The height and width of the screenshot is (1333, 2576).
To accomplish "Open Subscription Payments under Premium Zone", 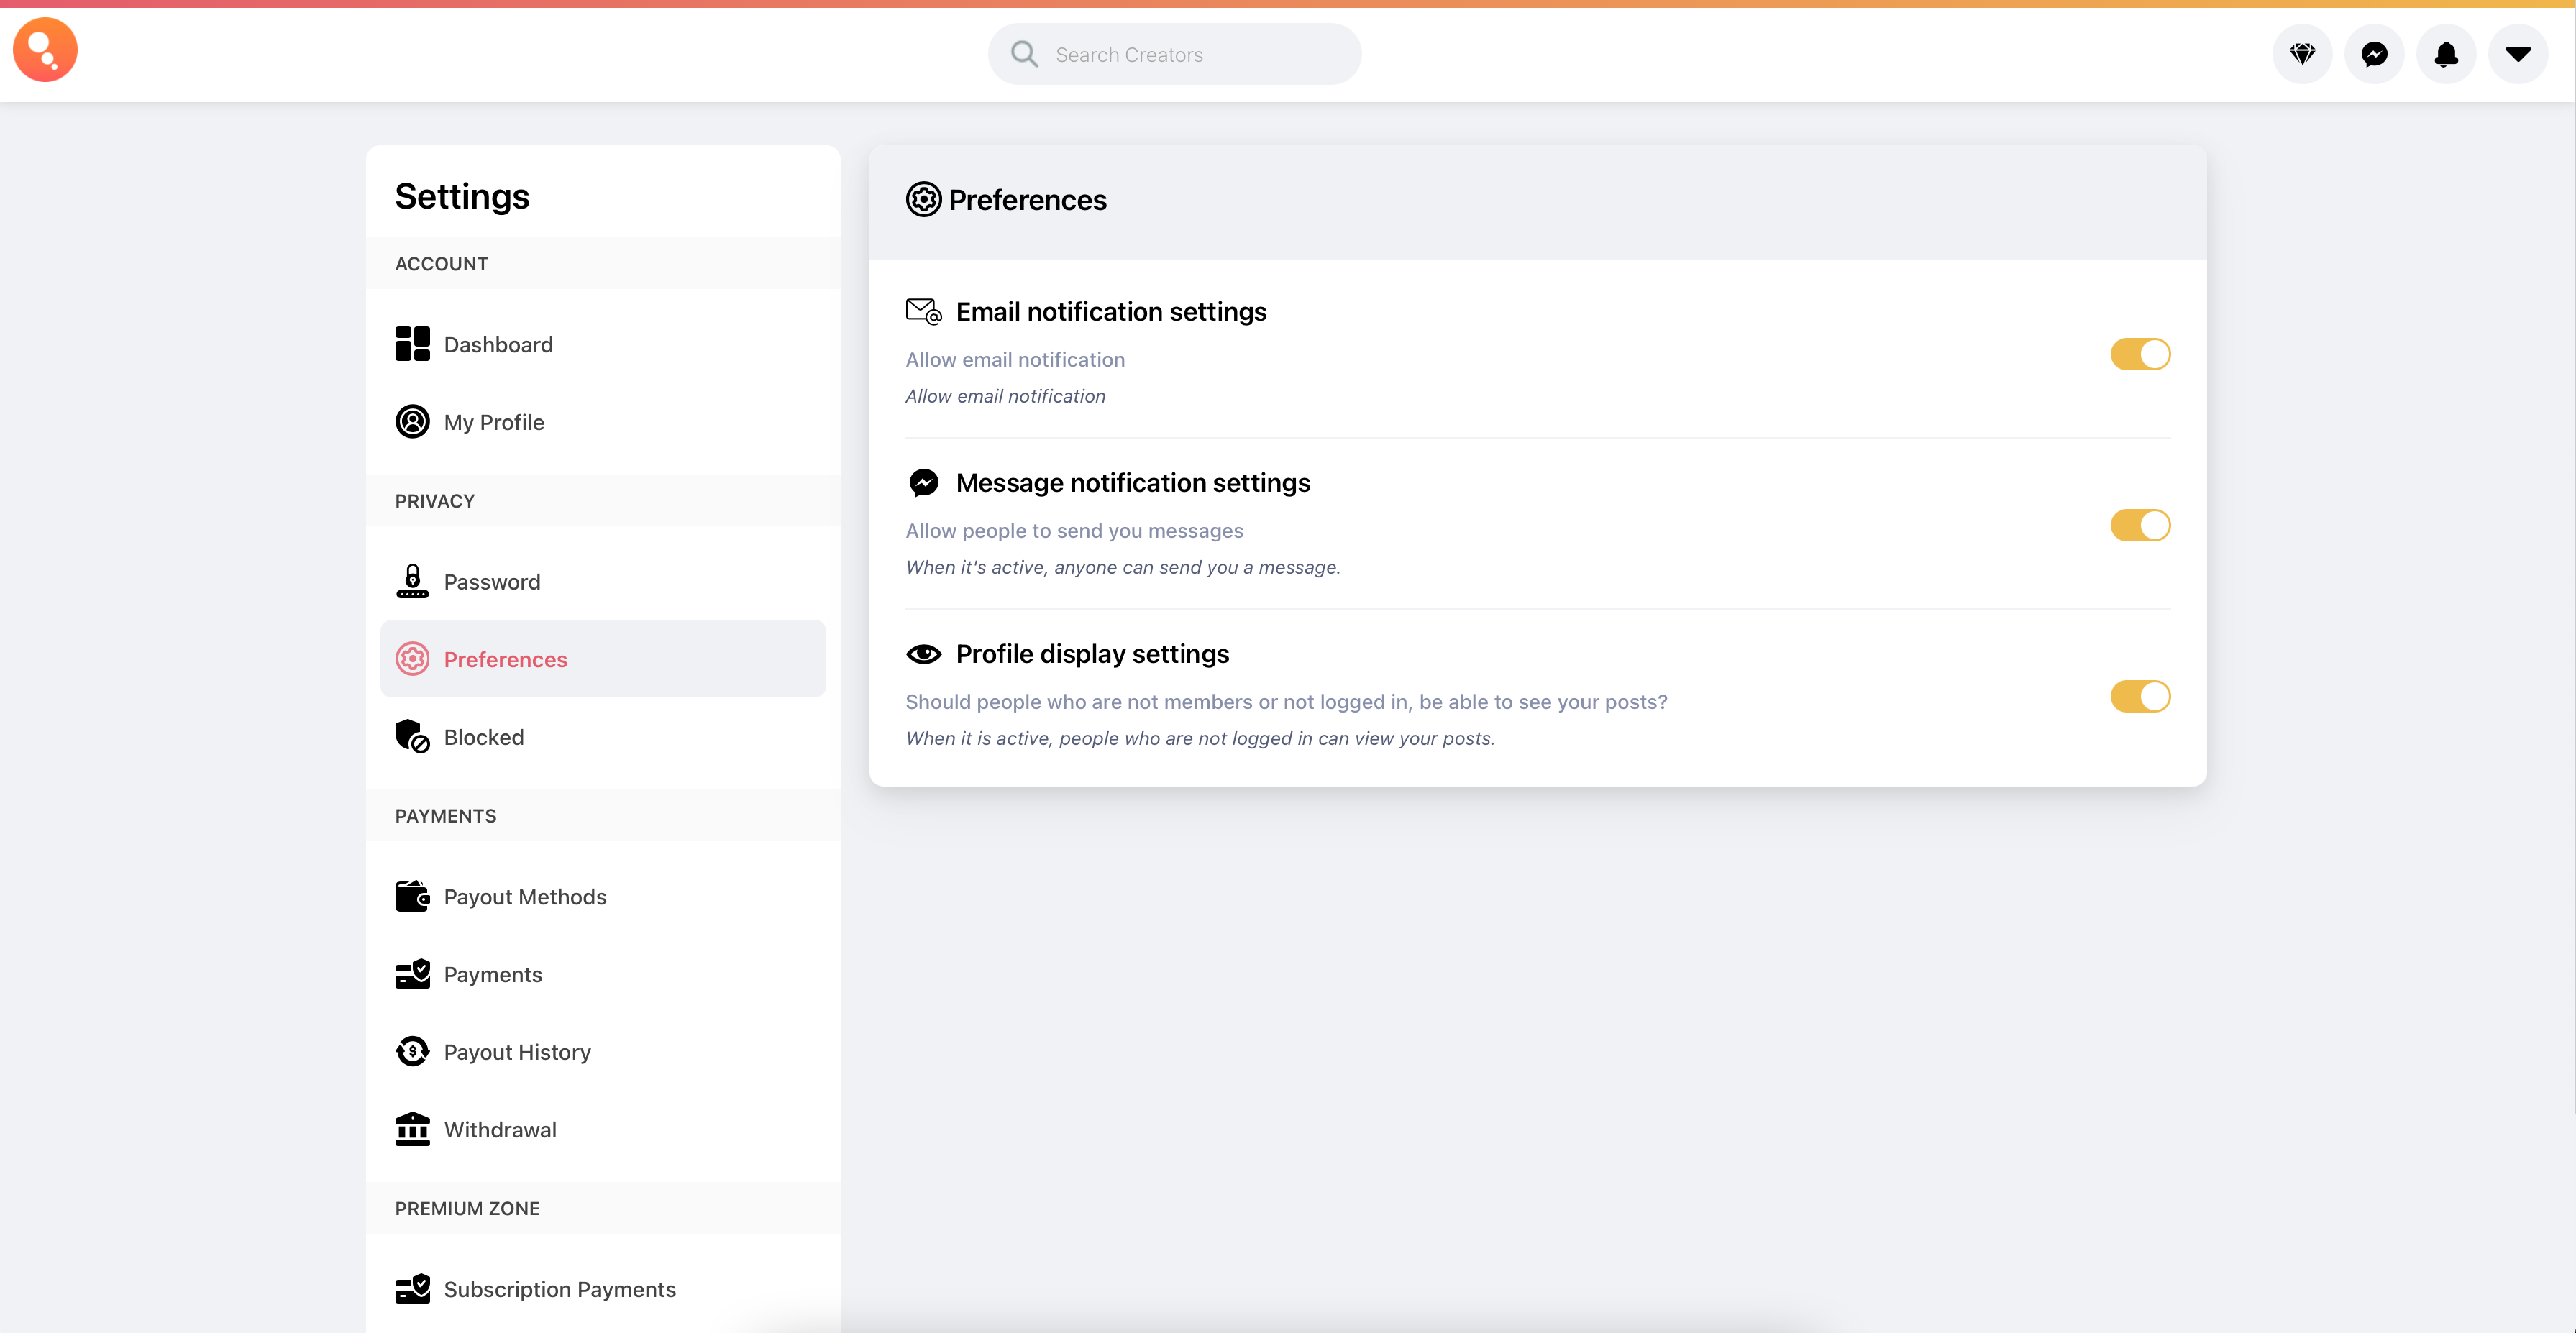I will pyautogui.click(x=559, y=1289).
